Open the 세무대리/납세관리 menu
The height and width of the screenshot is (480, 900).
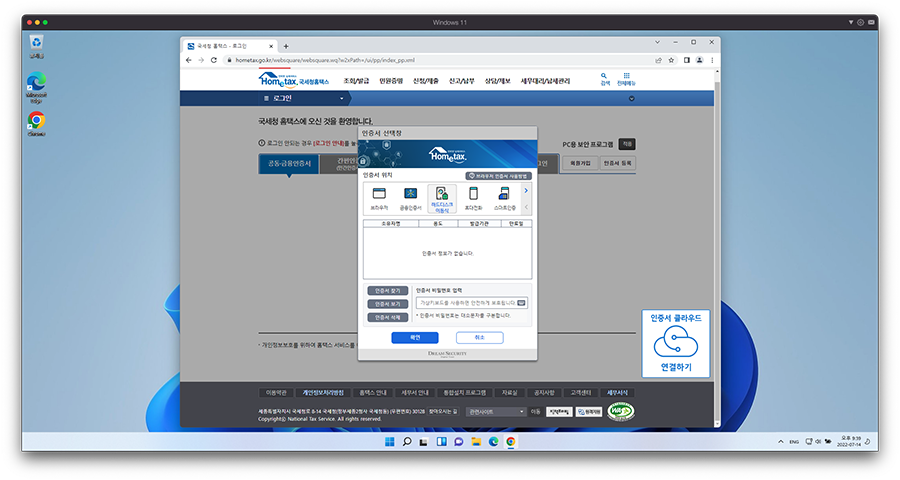[x=545, y=81]
